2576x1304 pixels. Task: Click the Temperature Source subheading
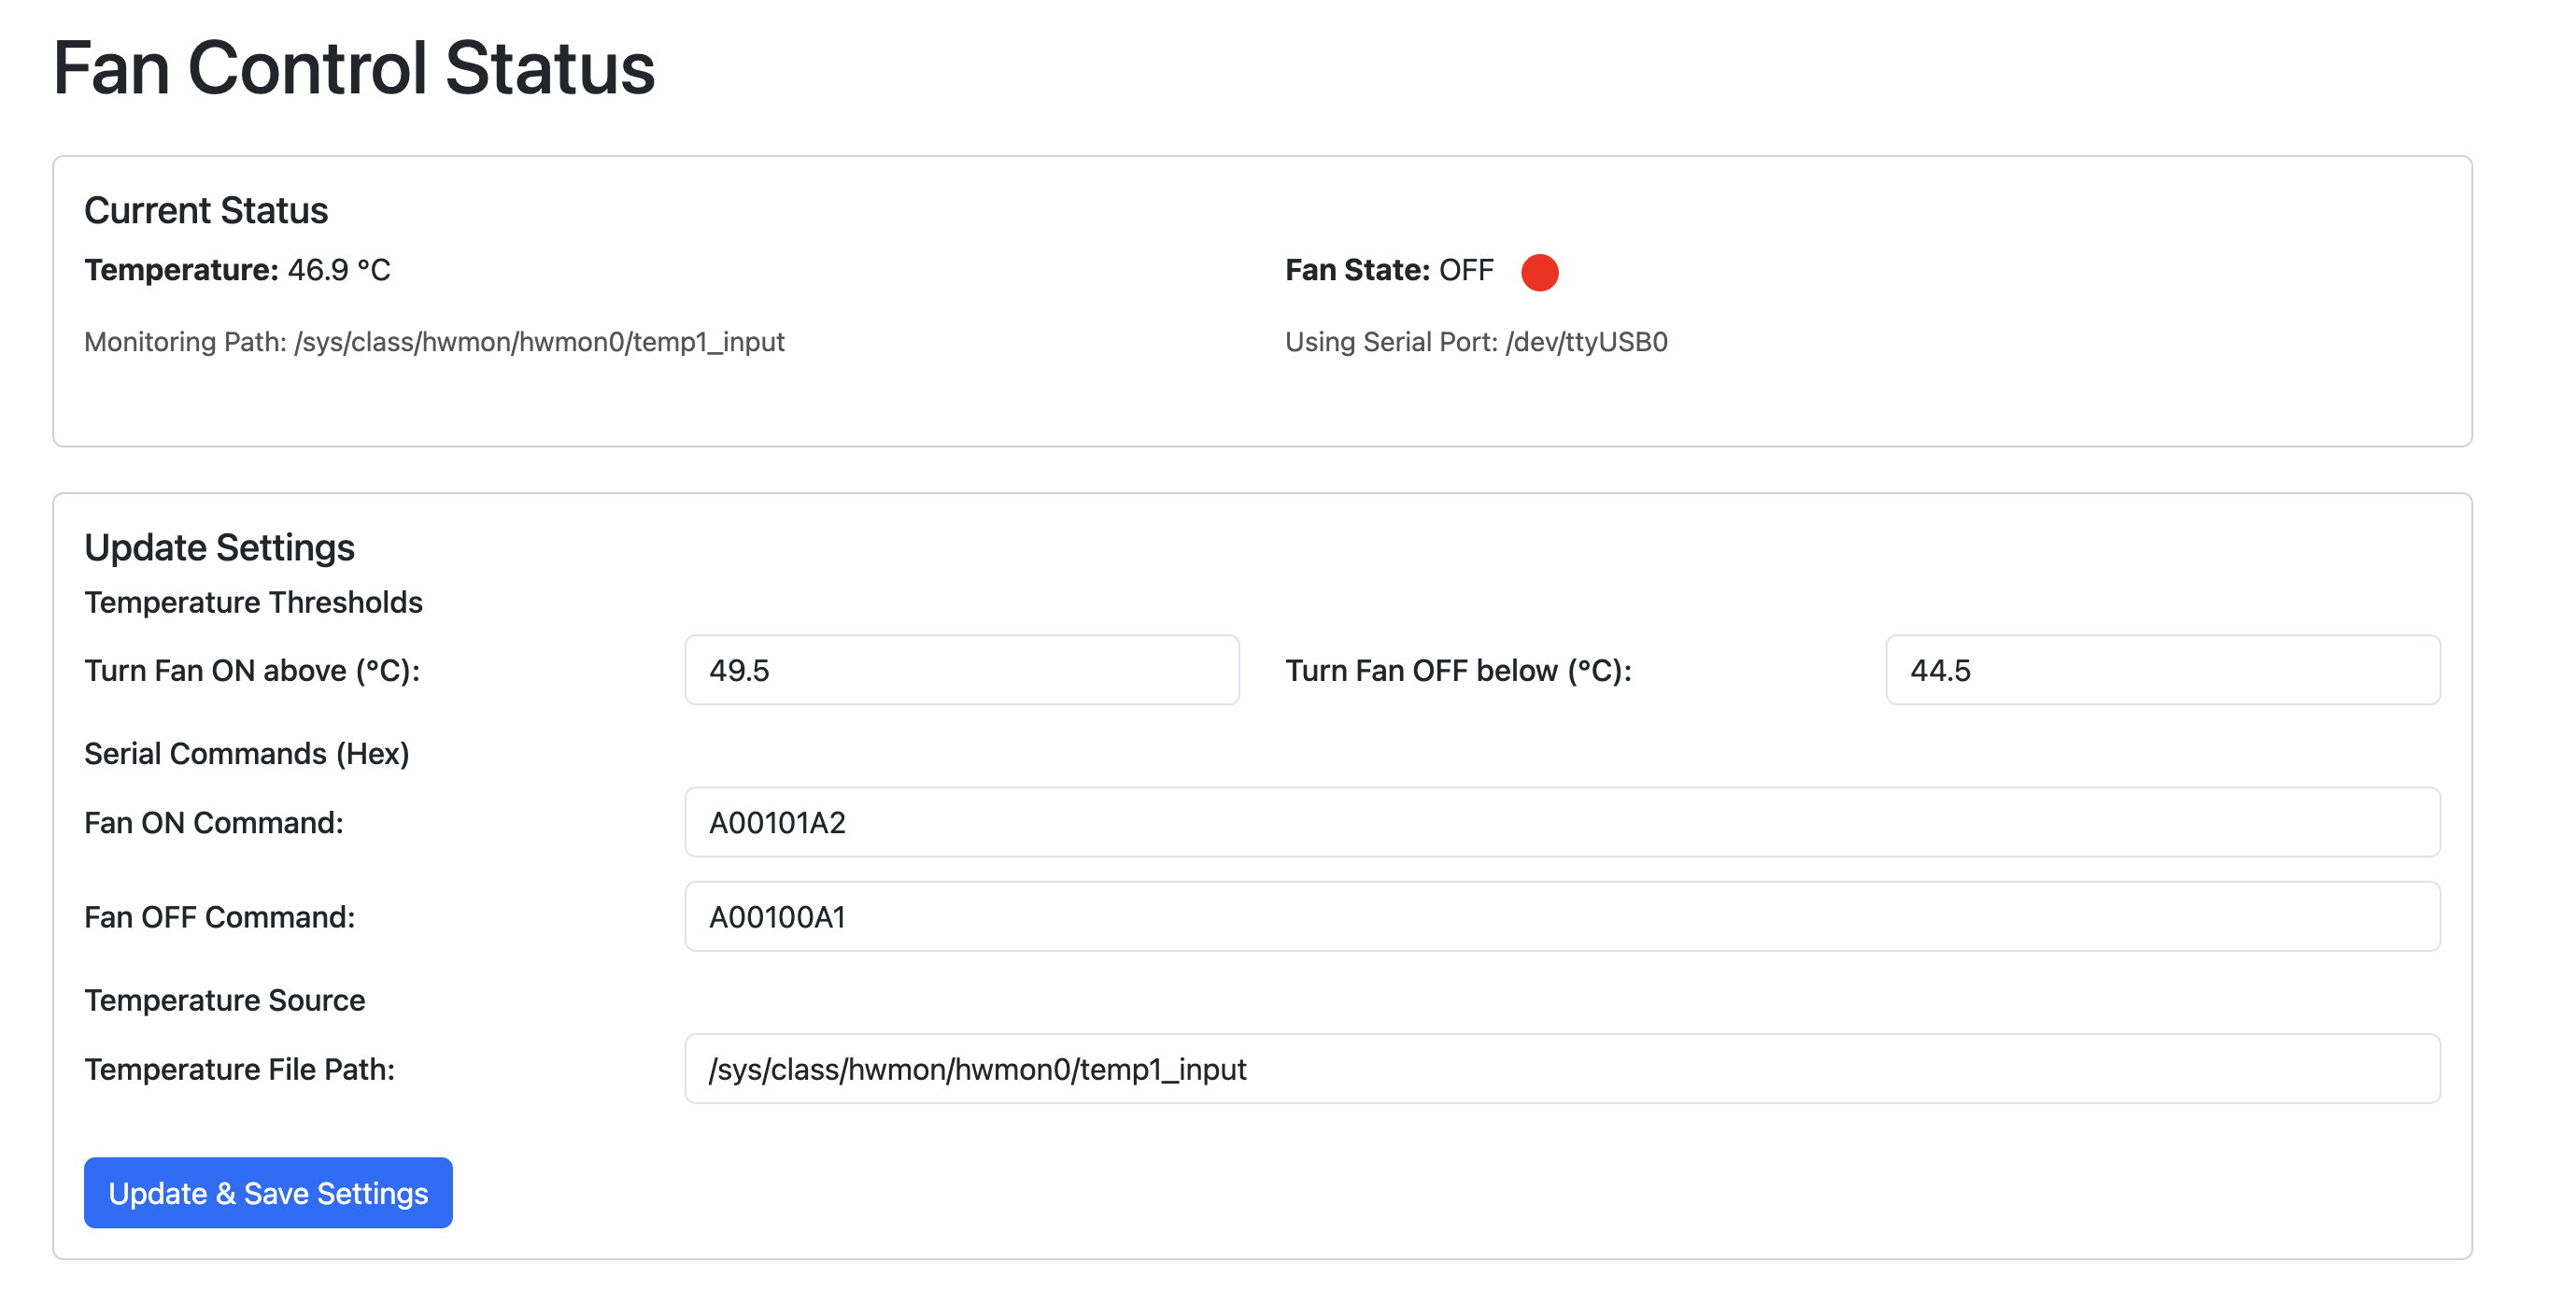click(x=224, y=1000)
